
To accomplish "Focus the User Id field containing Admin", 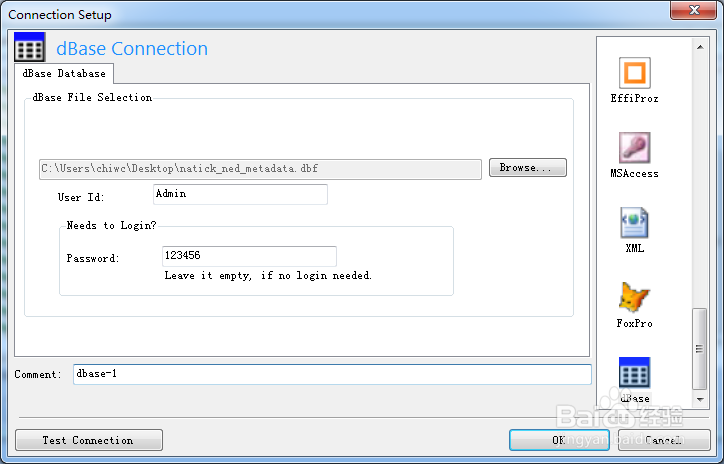I will tap(240, 194).
